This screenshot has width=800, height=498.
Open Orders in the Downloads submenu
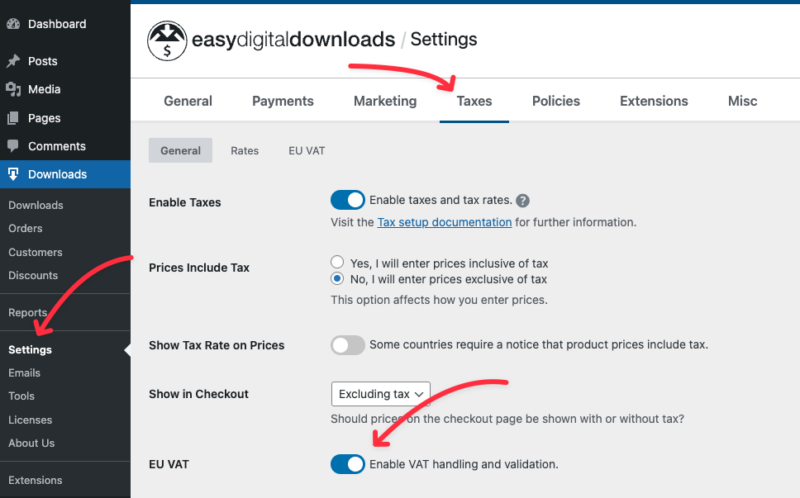coord(25,229)
